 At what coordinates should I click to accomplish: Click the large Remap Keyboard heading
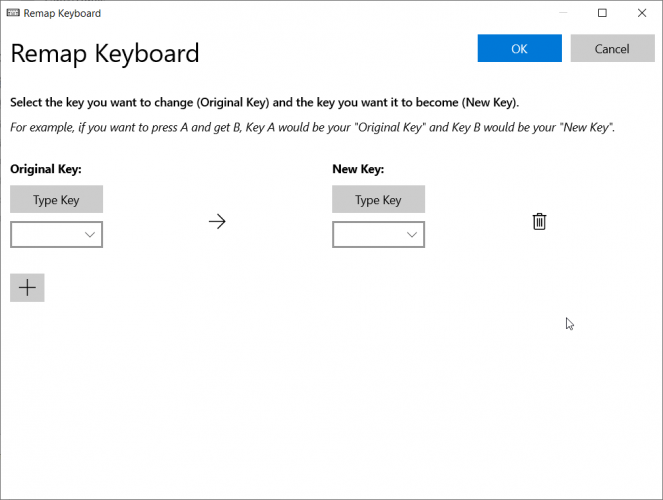[105, 53]
